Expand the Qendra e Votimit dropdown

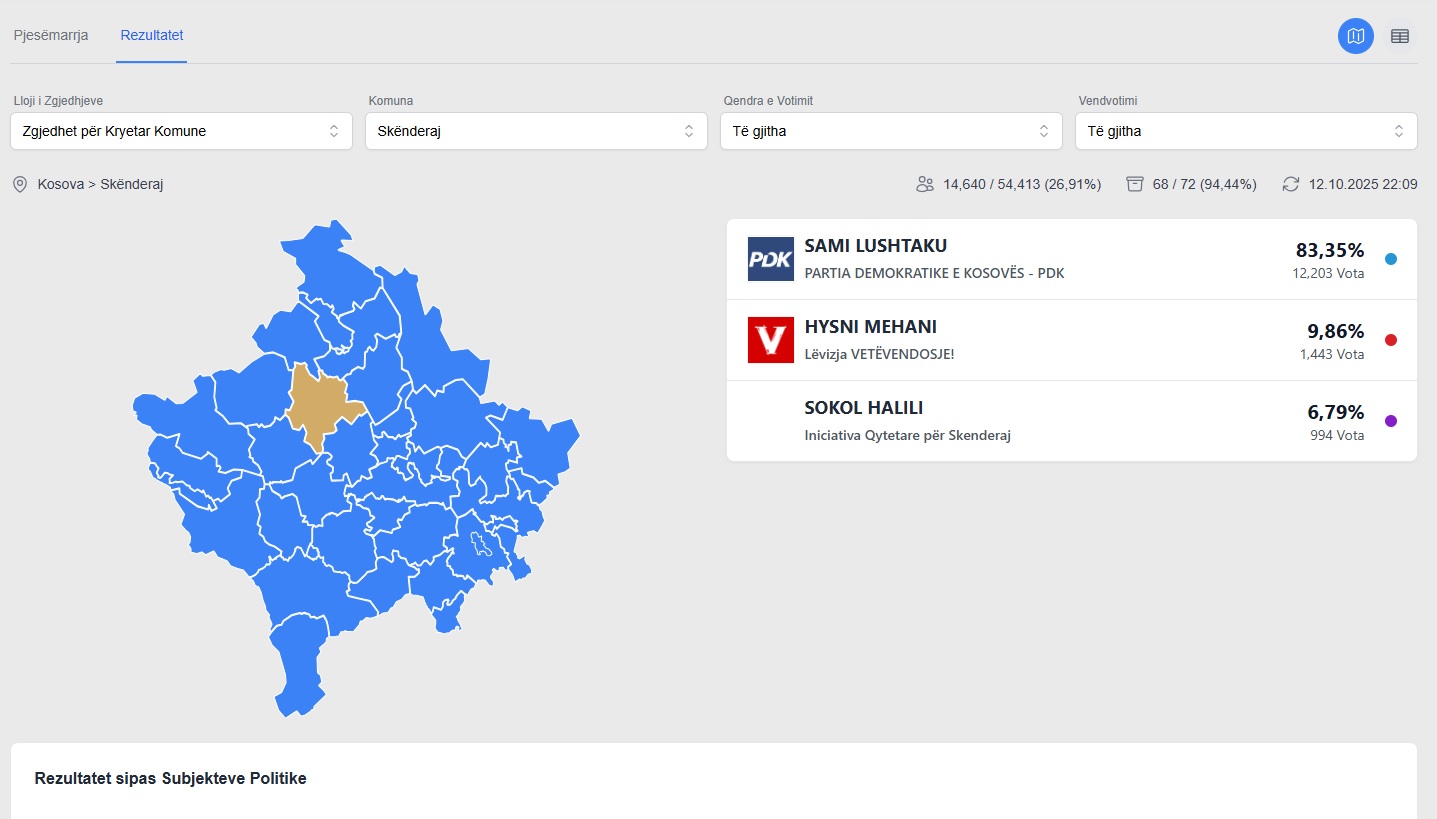pos(891,131)
